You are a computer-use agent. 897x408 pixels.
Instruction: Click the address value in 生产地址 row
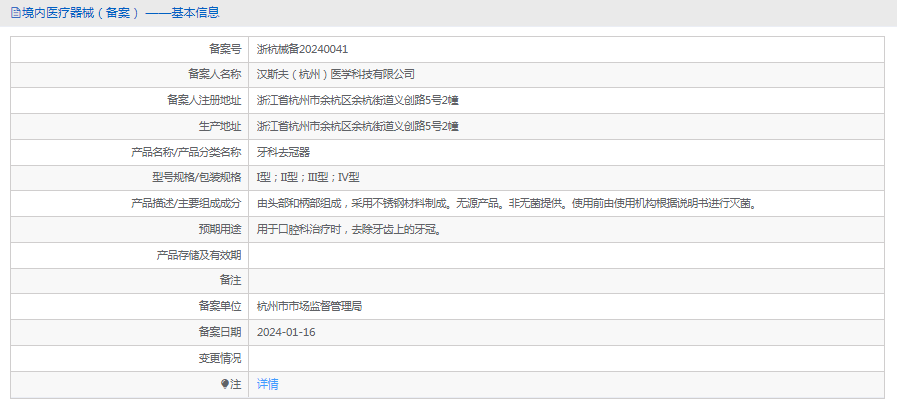click(x=358, y=126)
